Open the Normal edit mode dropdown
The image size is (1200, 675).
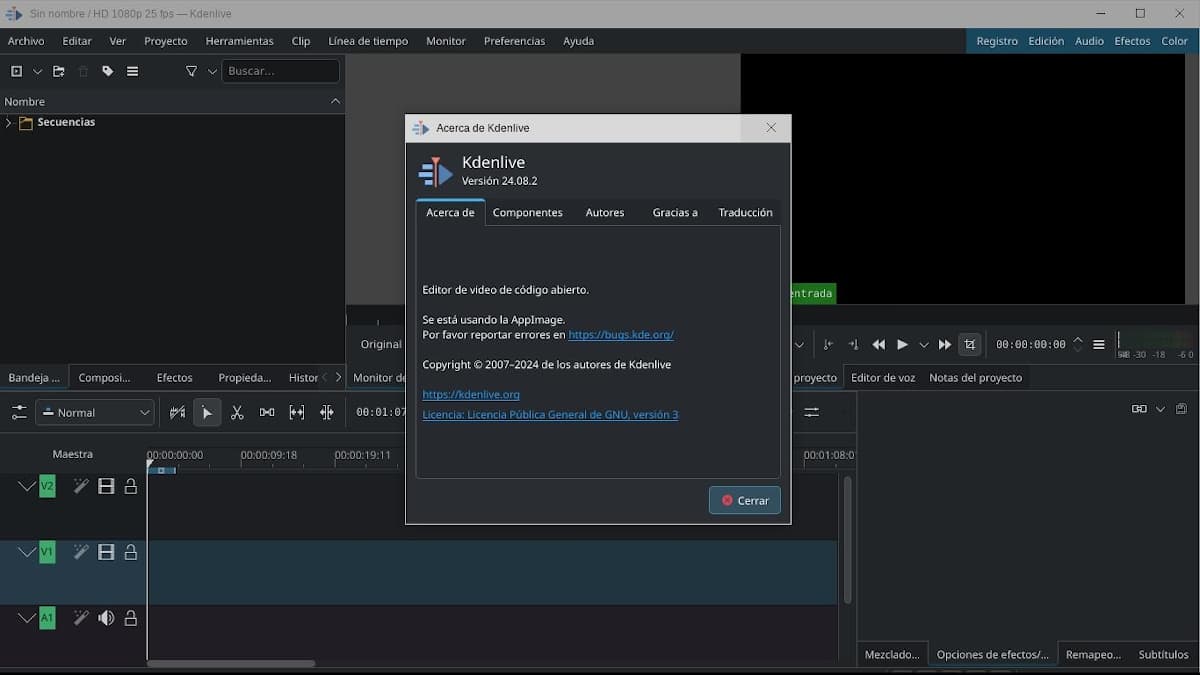pos(95,412)
